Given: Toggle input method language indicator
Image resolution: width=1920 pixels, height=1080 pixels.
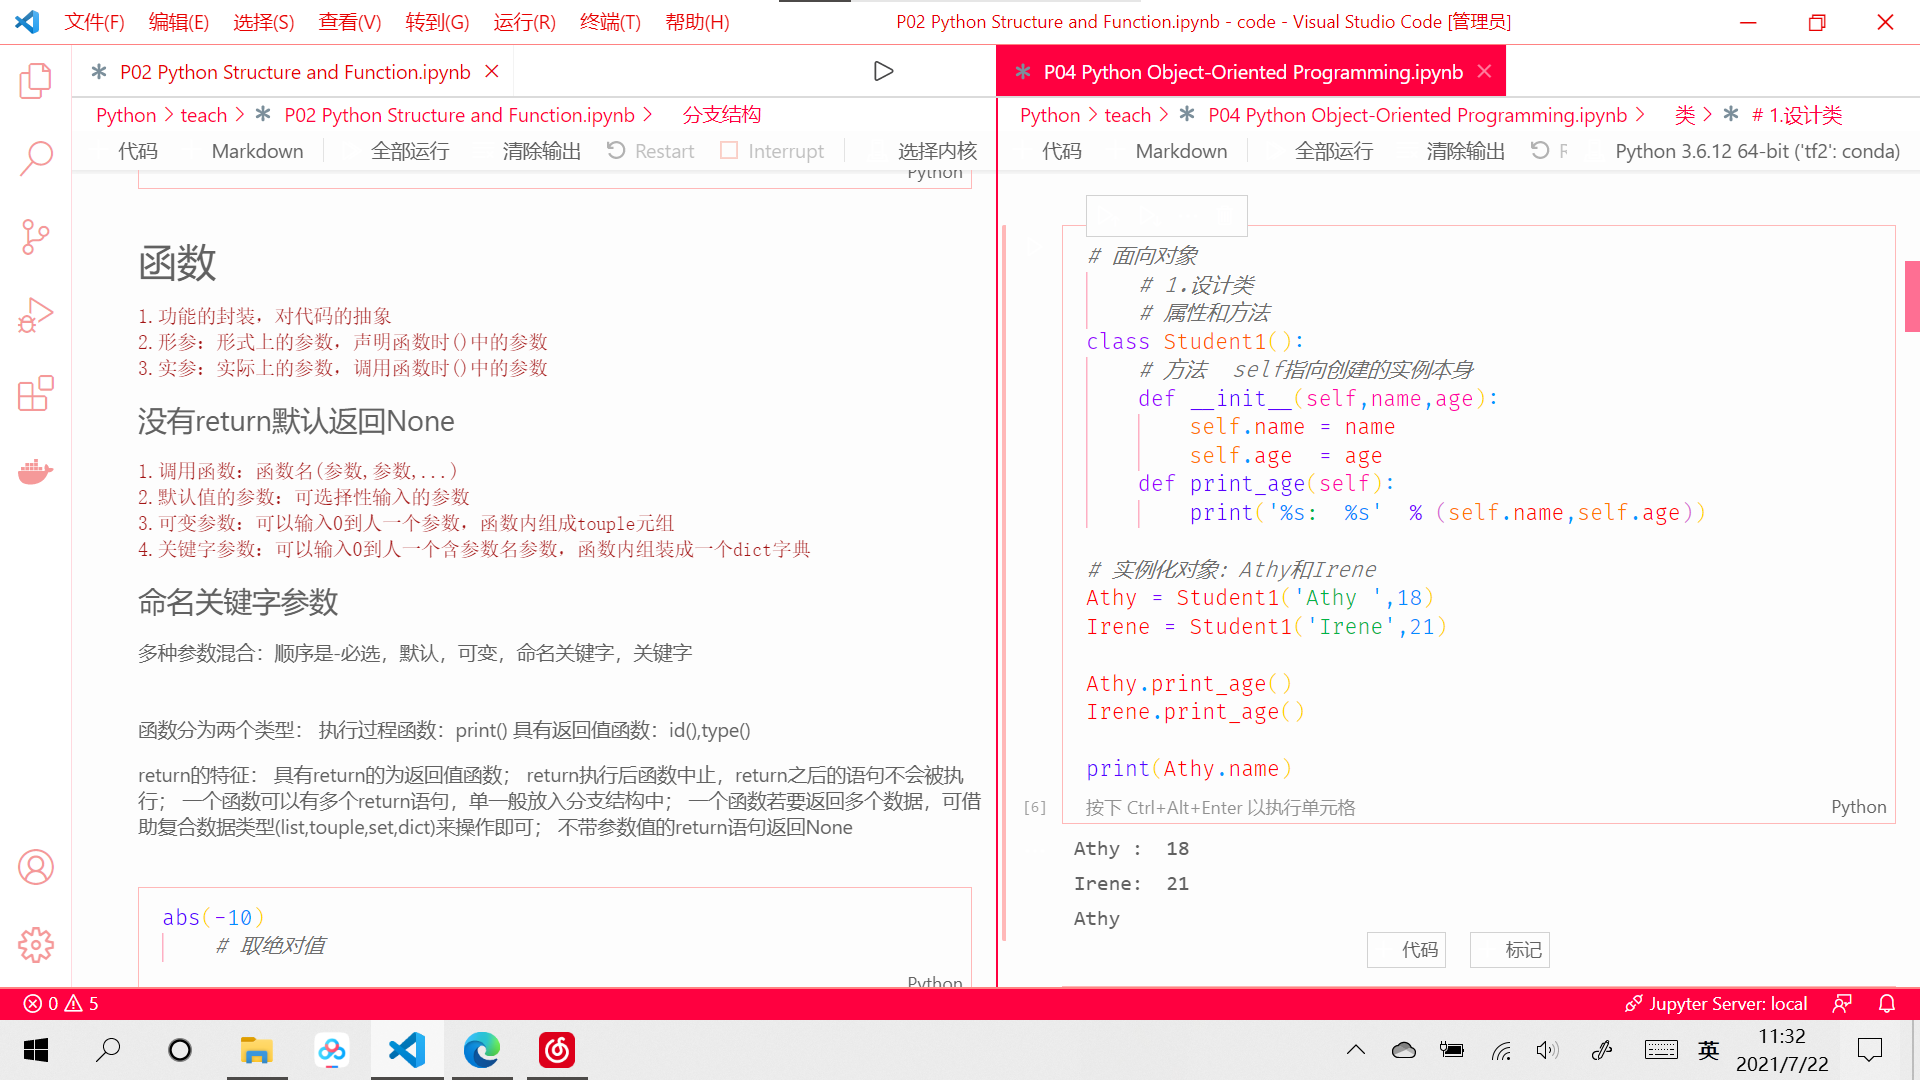Looking at the screenshot, I should pyautogui.click(x=1708, y=1050).
